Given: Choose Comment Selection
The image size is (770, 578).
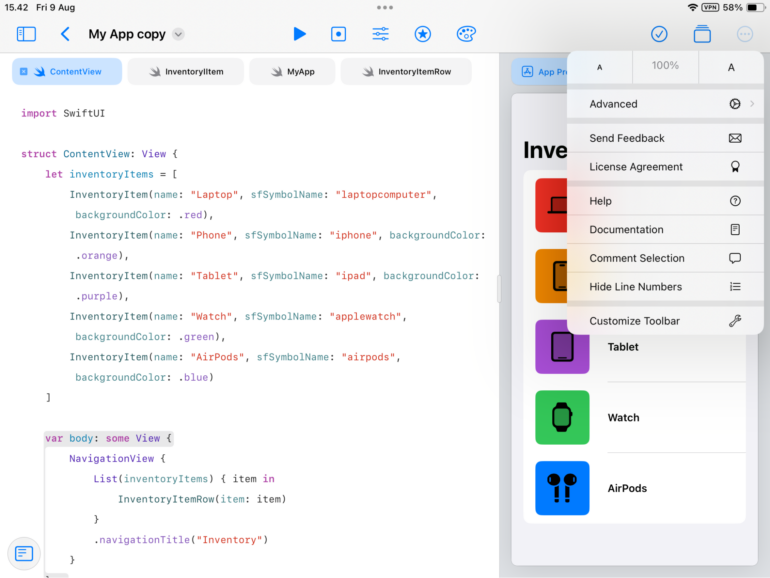Looking at the screenshot, I should coord(665,258).
